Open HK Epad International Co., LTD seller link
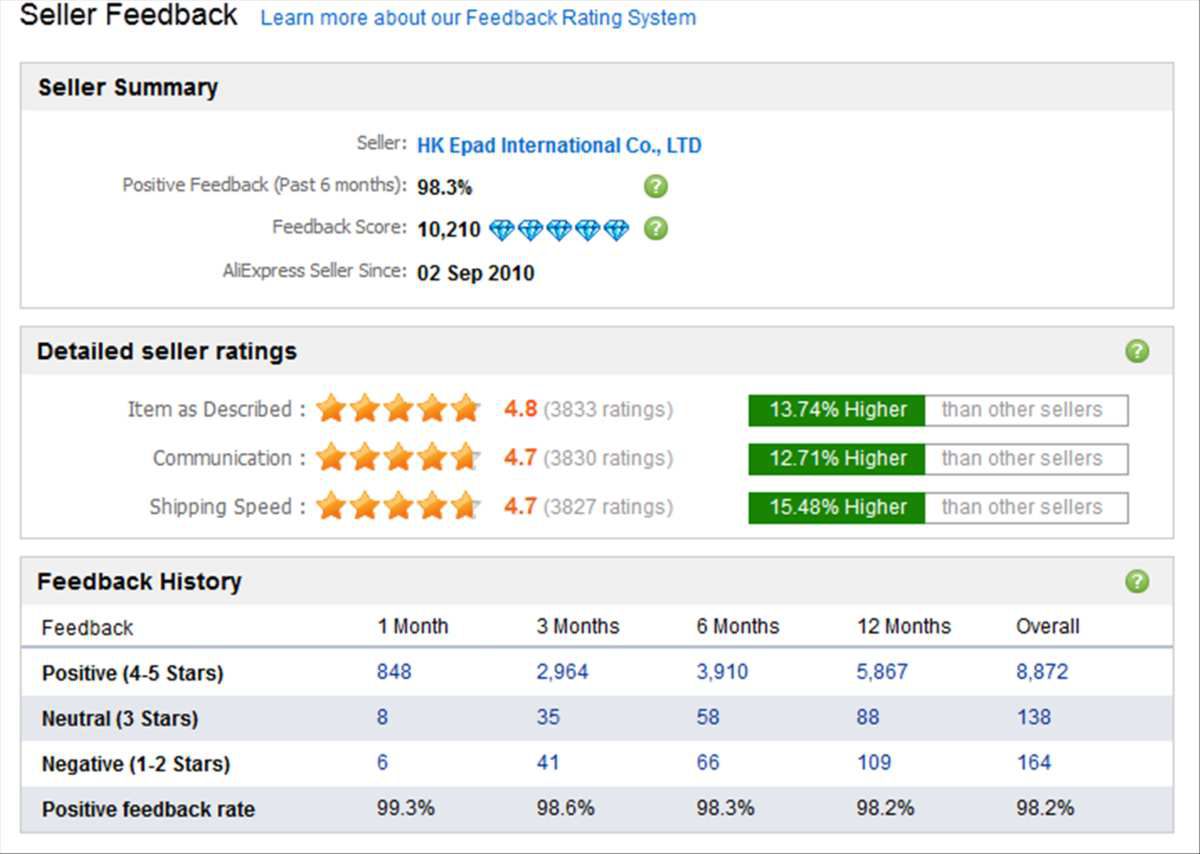The image size is (1200, 854). [x=559, y=145]
